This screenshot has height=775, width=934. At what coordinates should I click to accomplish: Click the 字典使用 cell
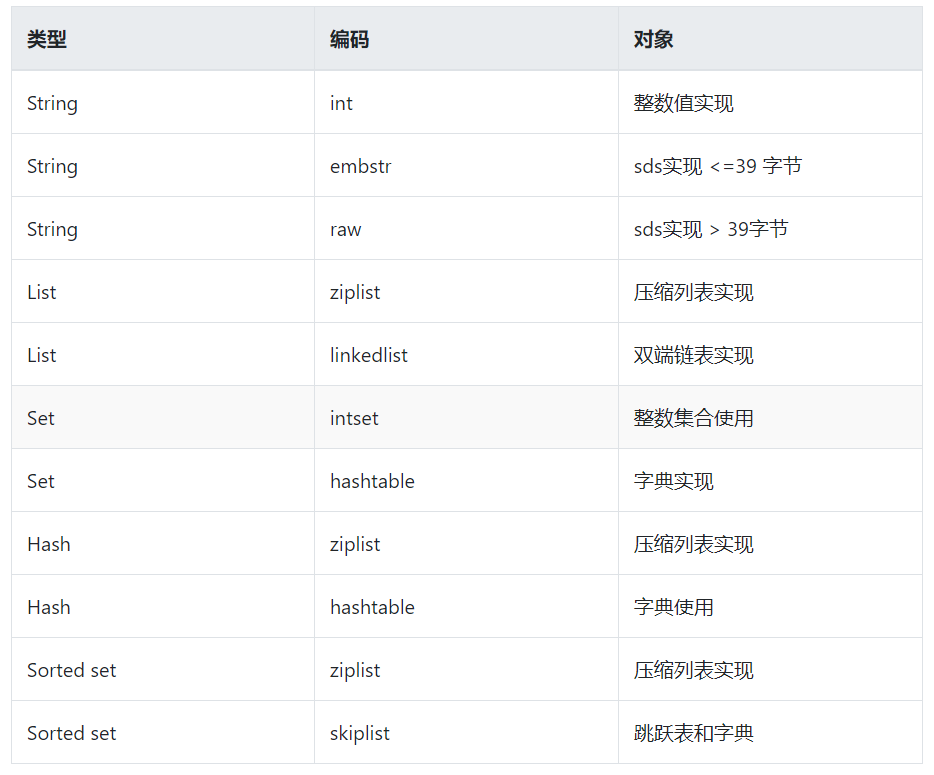(673, 607)
